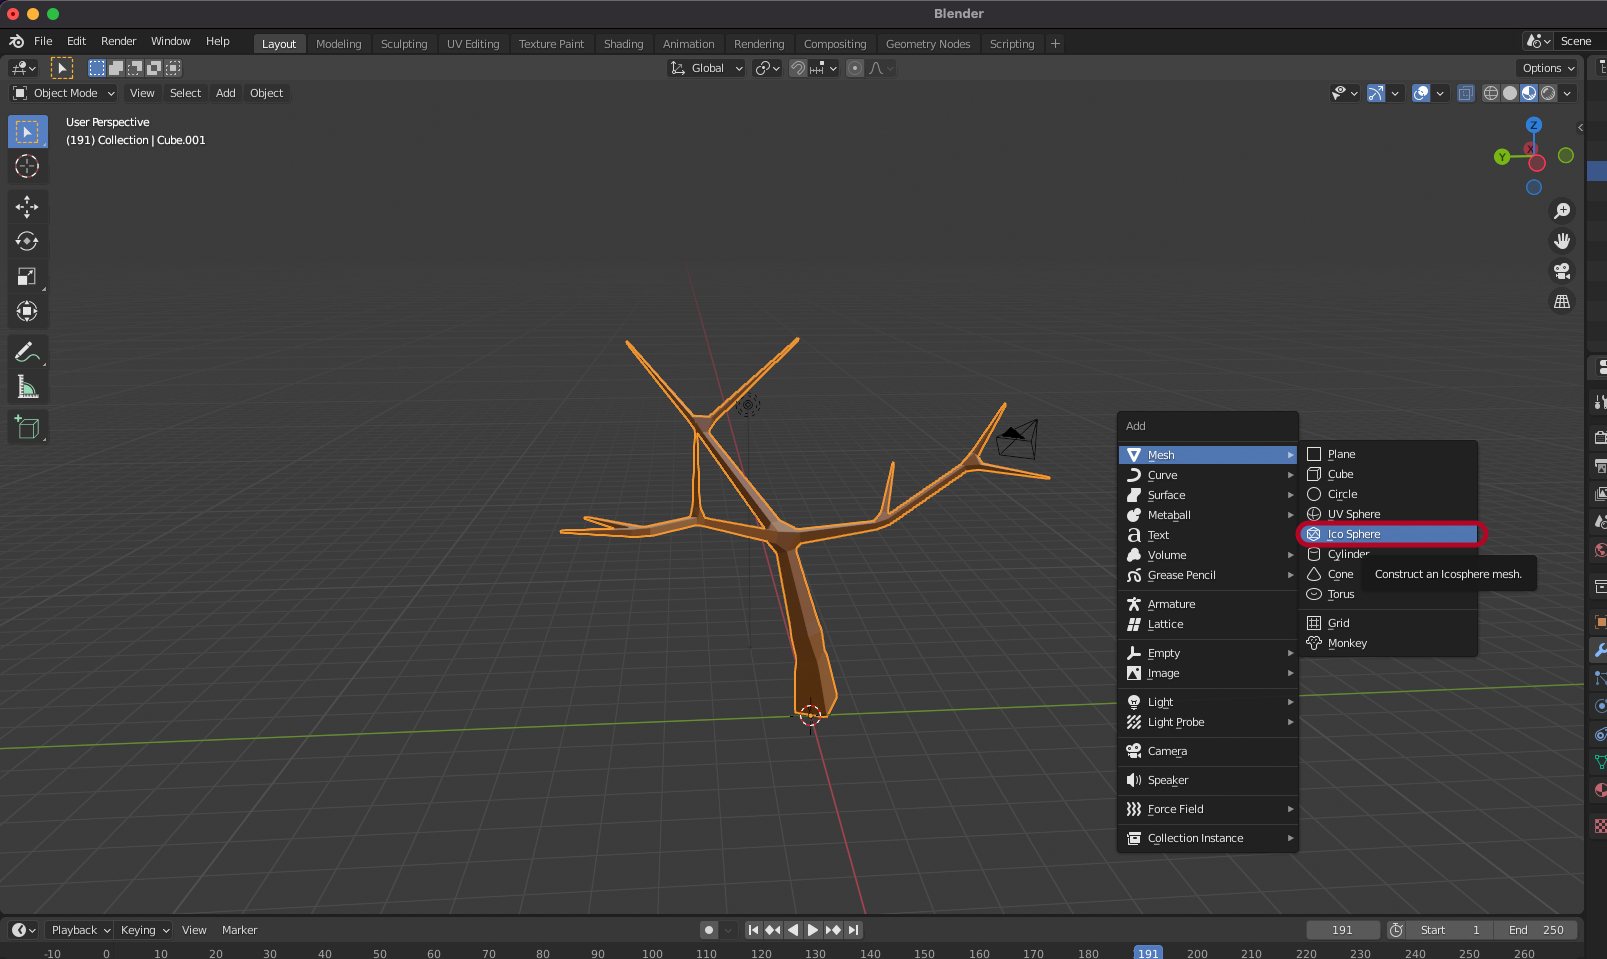
Task: Click the play animation button
Action: click(x=813, y=930)
